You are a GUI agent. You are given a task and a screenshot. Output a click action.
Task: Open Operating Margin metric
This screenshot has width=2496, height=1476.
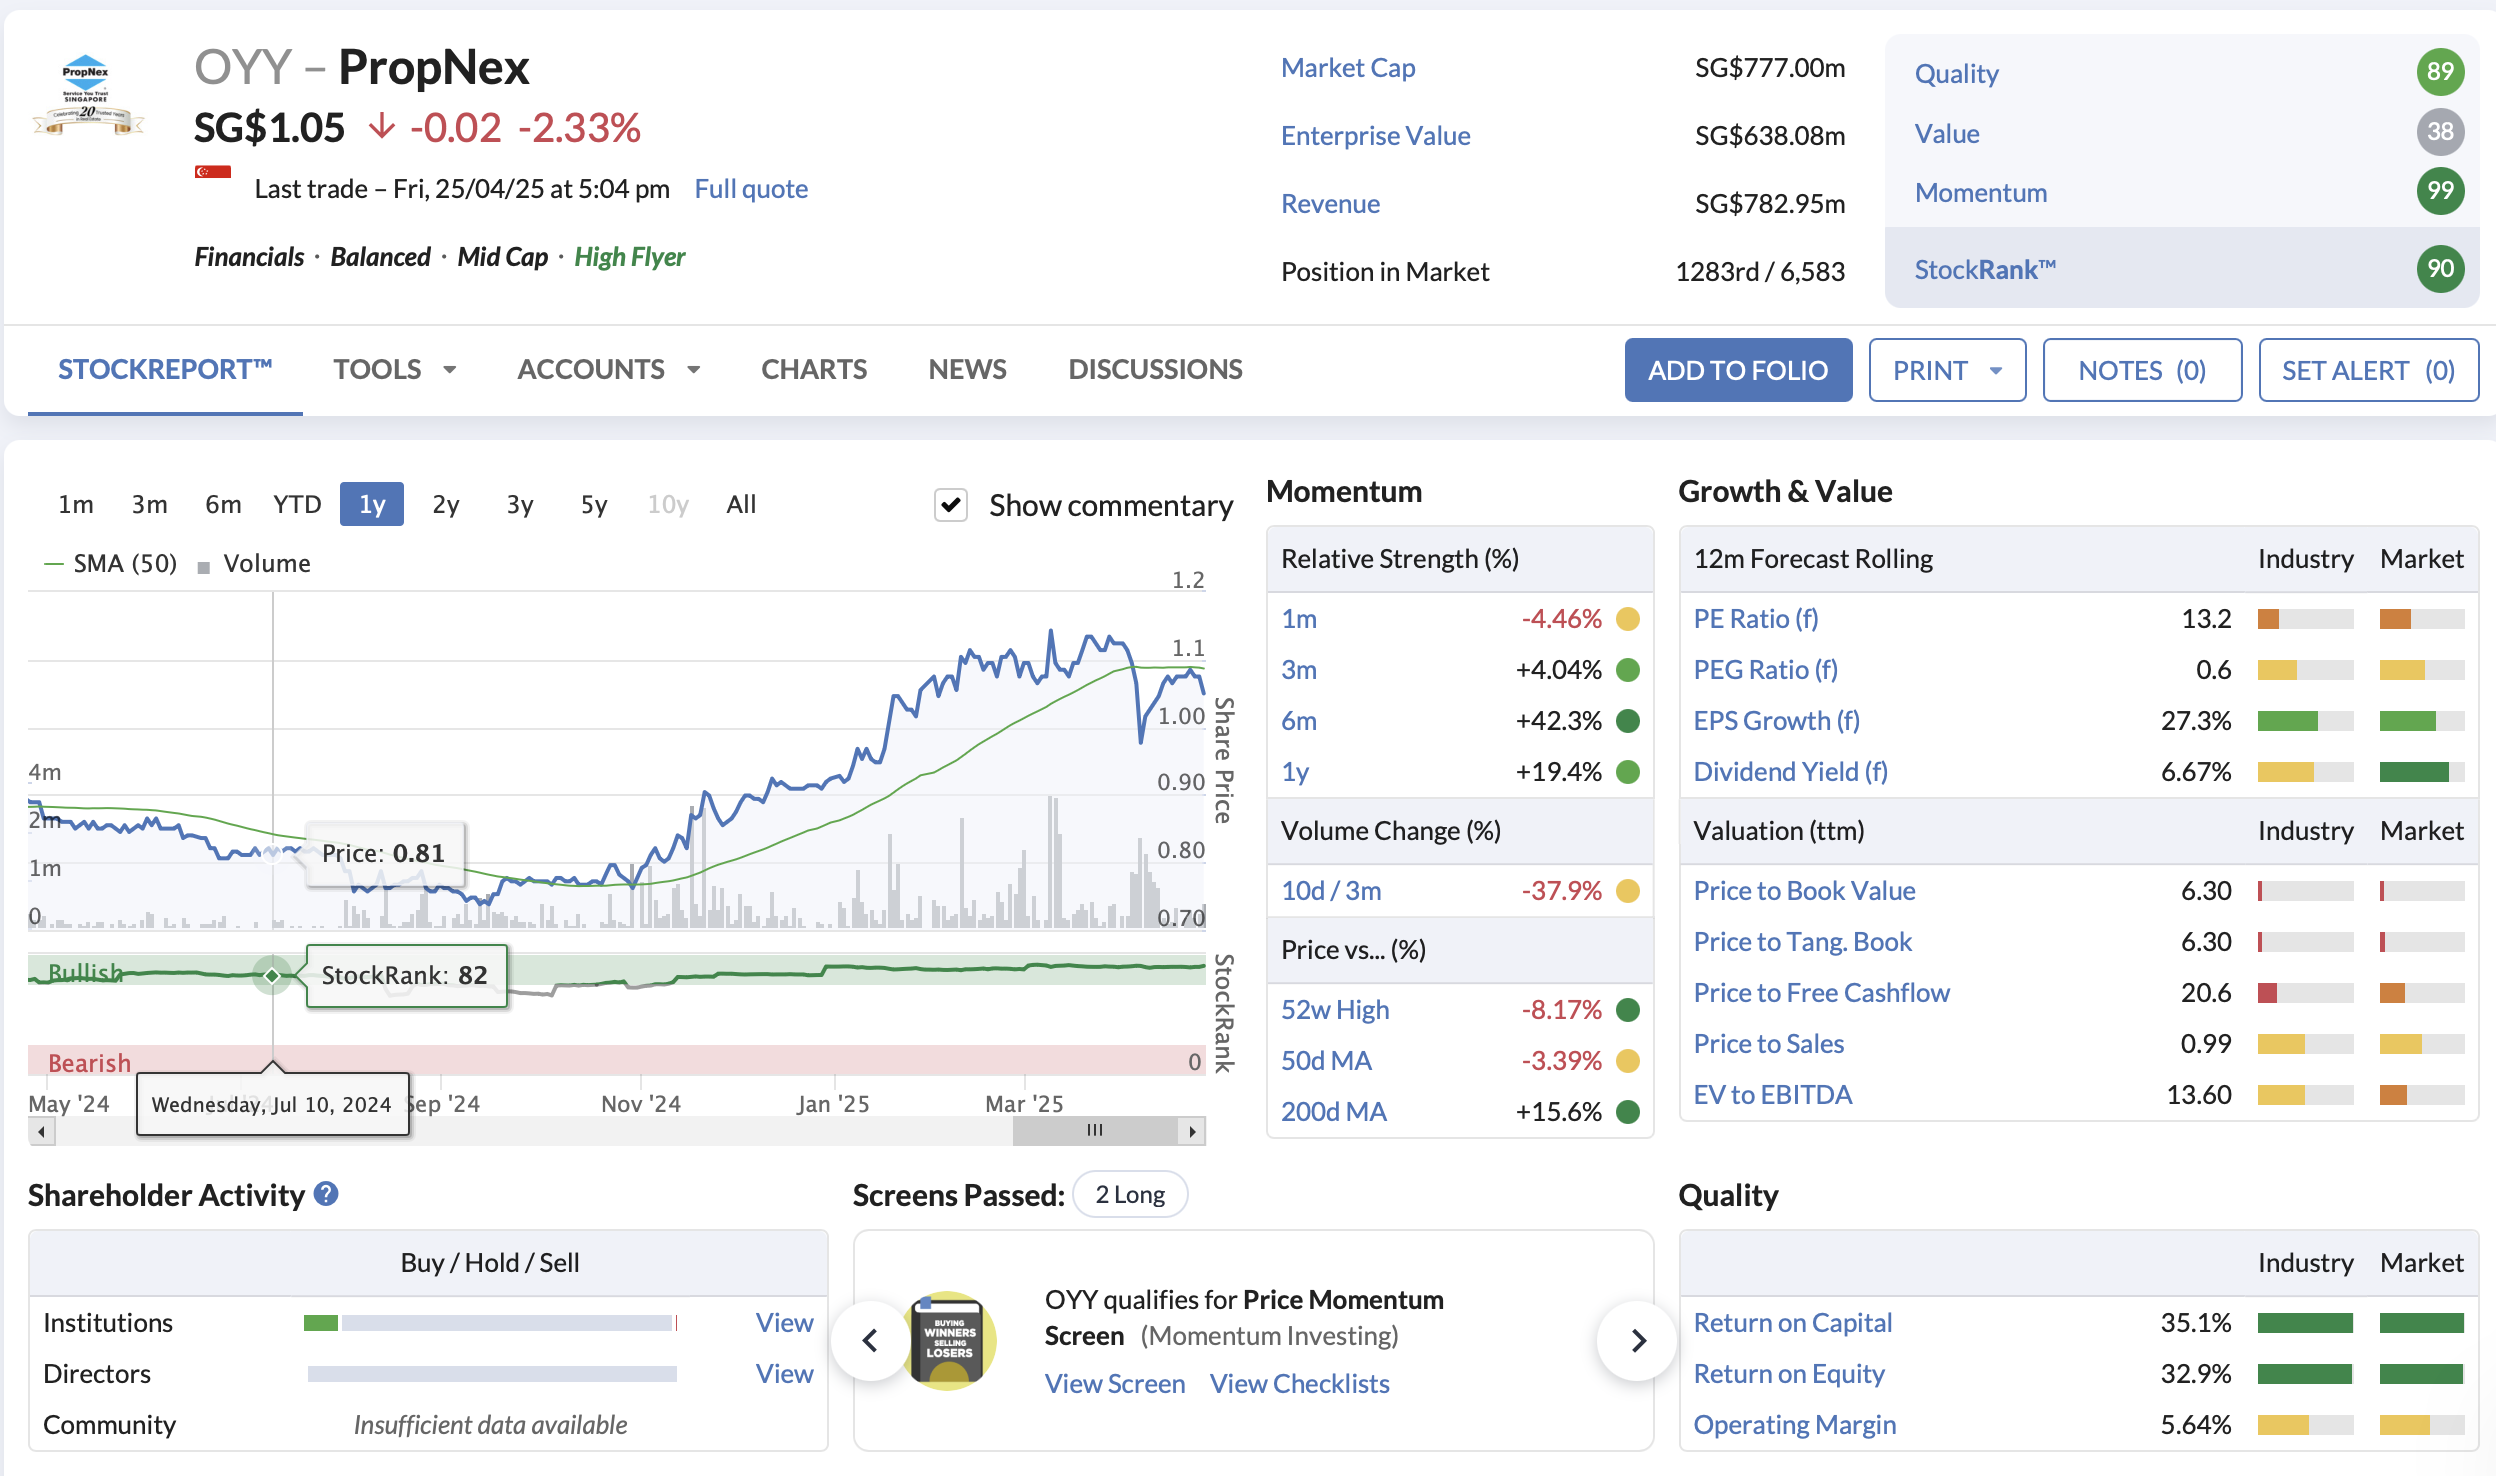point(1794,1425)
